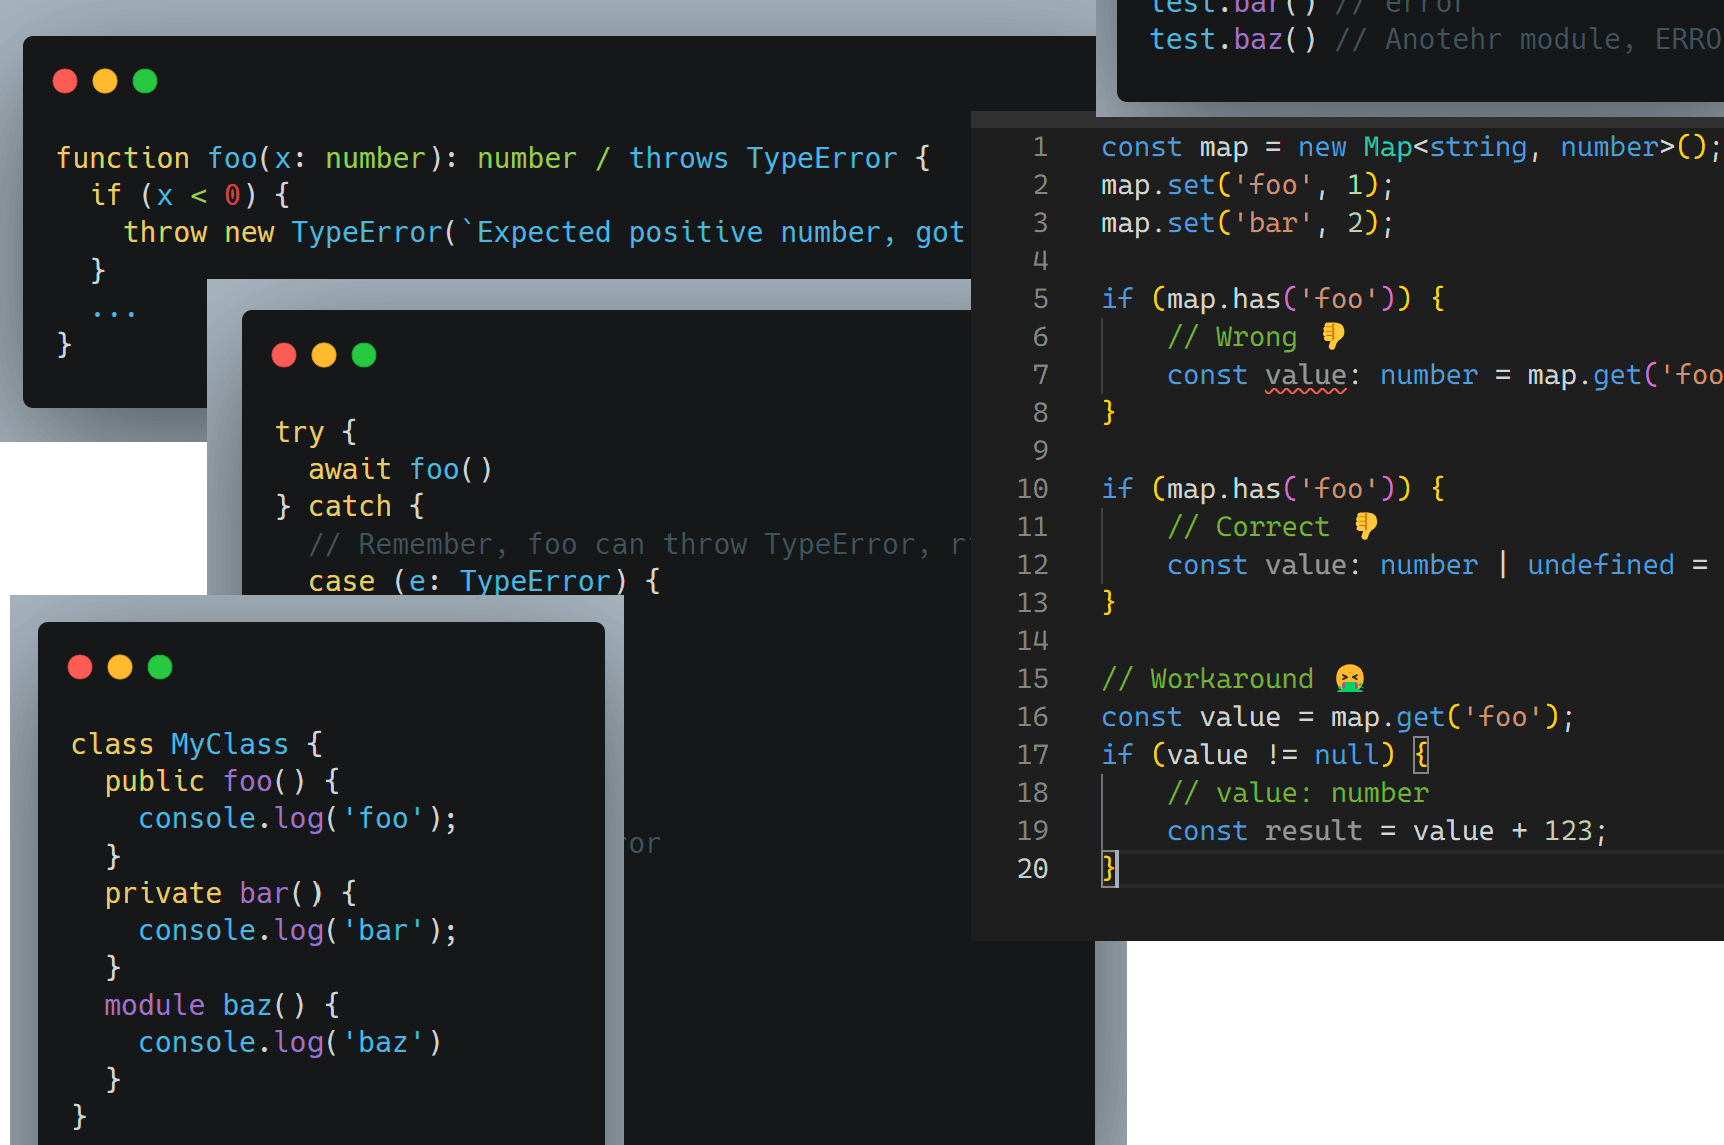The image size is (1724, 1145).
Task: Click the await foo() statement
Action: click(400, 468)
